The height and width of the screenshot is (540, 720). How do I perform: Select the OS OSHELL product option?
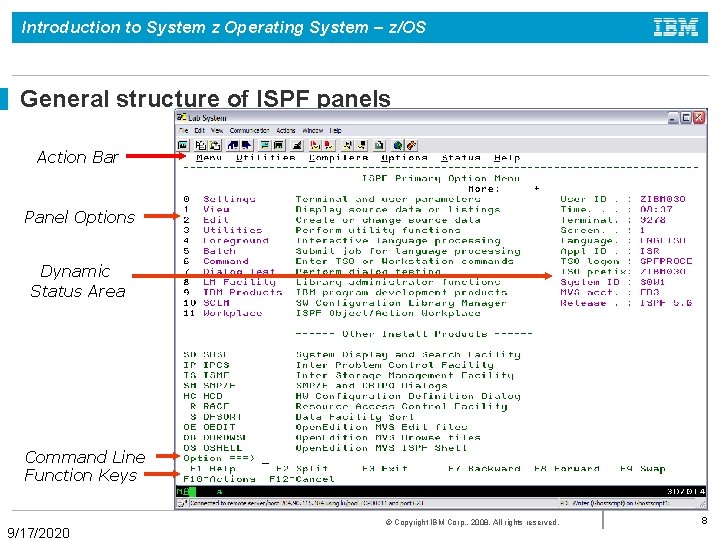(x=213, y=448)
